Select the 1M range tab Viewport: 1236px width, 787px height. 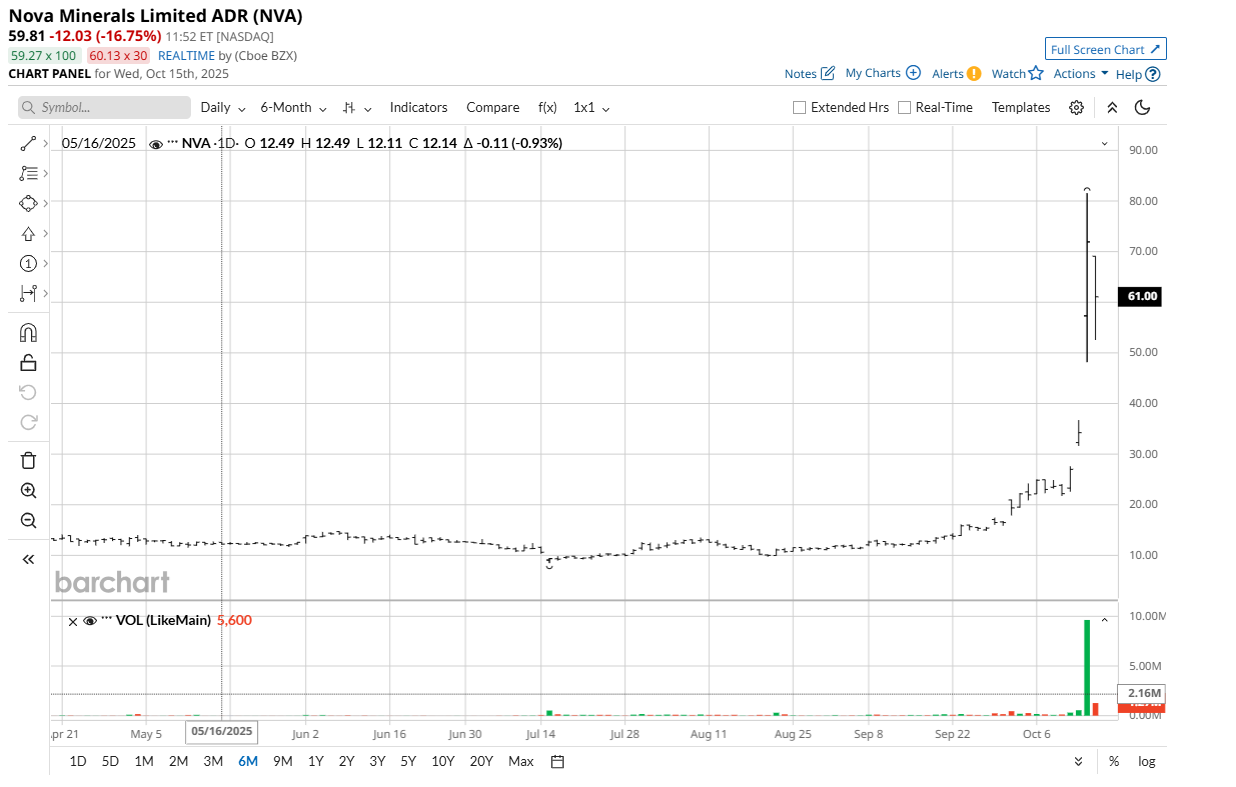[143, 761]
